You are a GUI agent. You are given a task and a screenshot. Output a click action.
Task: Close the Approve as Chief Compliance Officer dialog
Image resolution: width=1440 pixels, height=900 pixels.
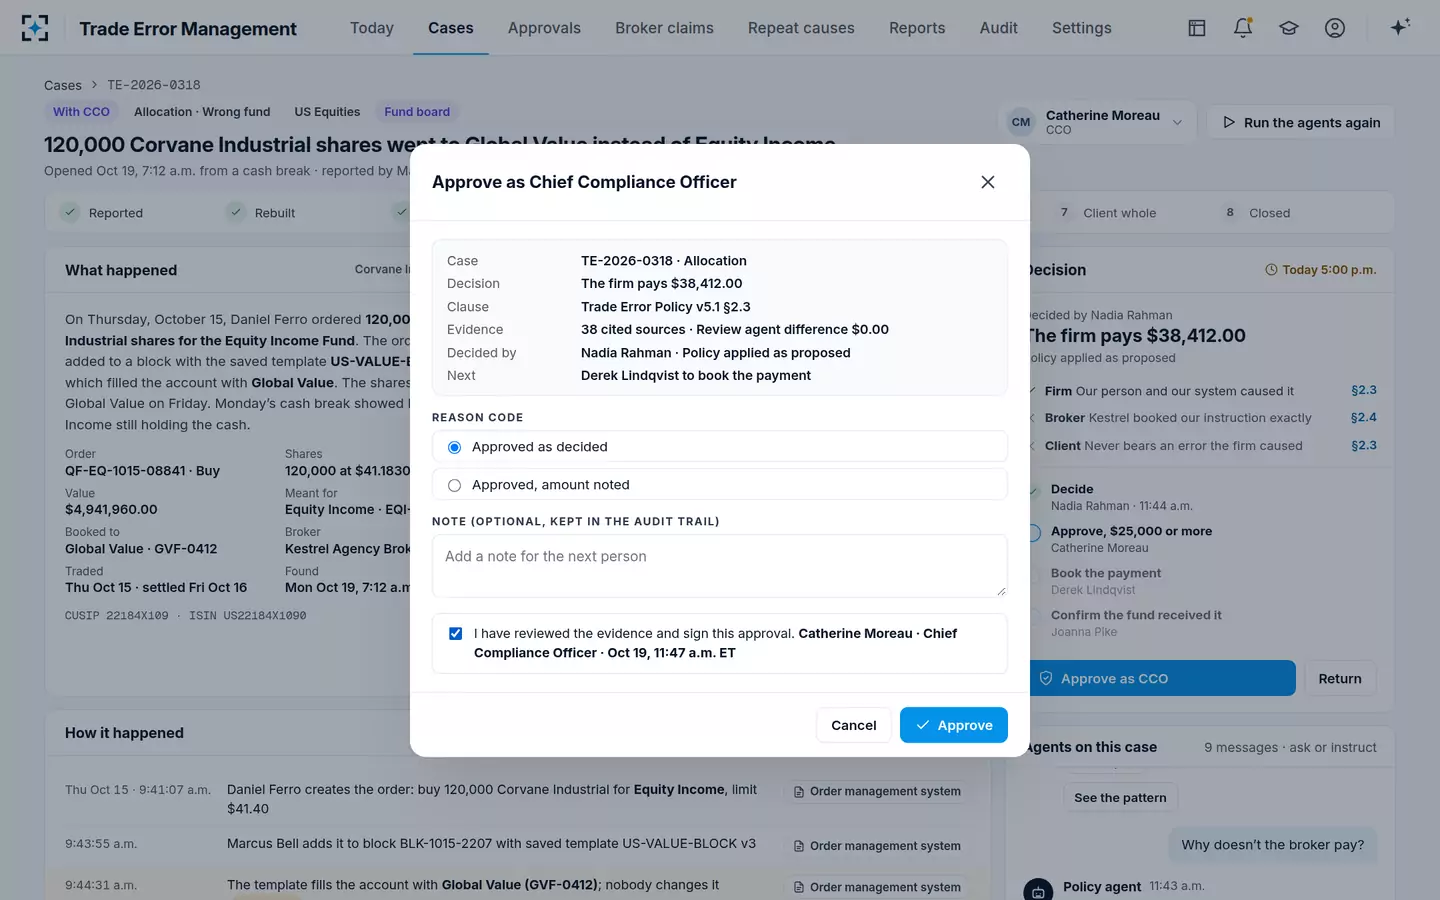click(988, 182)
